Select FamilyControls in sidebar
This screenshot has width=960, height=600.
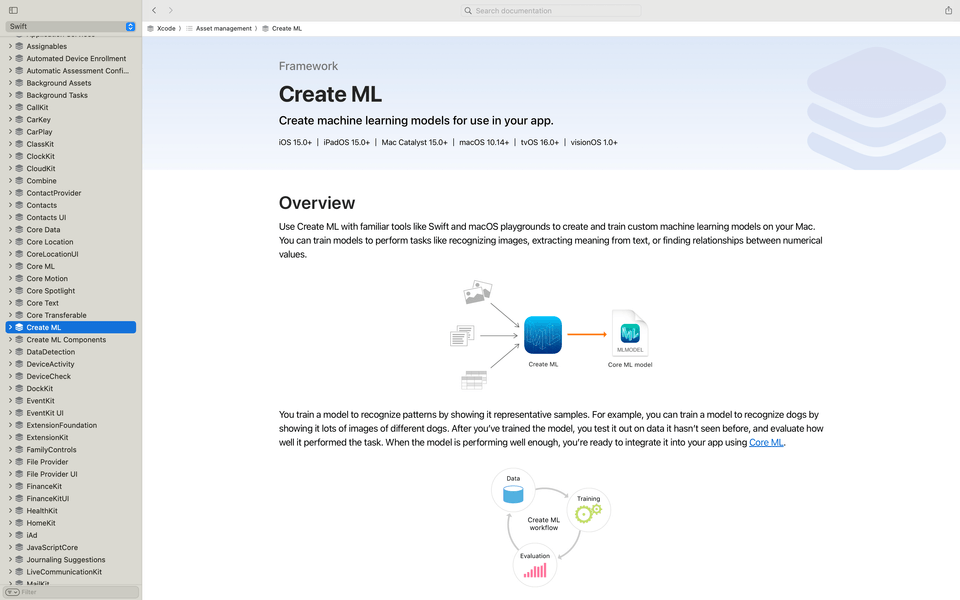pyautogui.click(x=51, y=451)
